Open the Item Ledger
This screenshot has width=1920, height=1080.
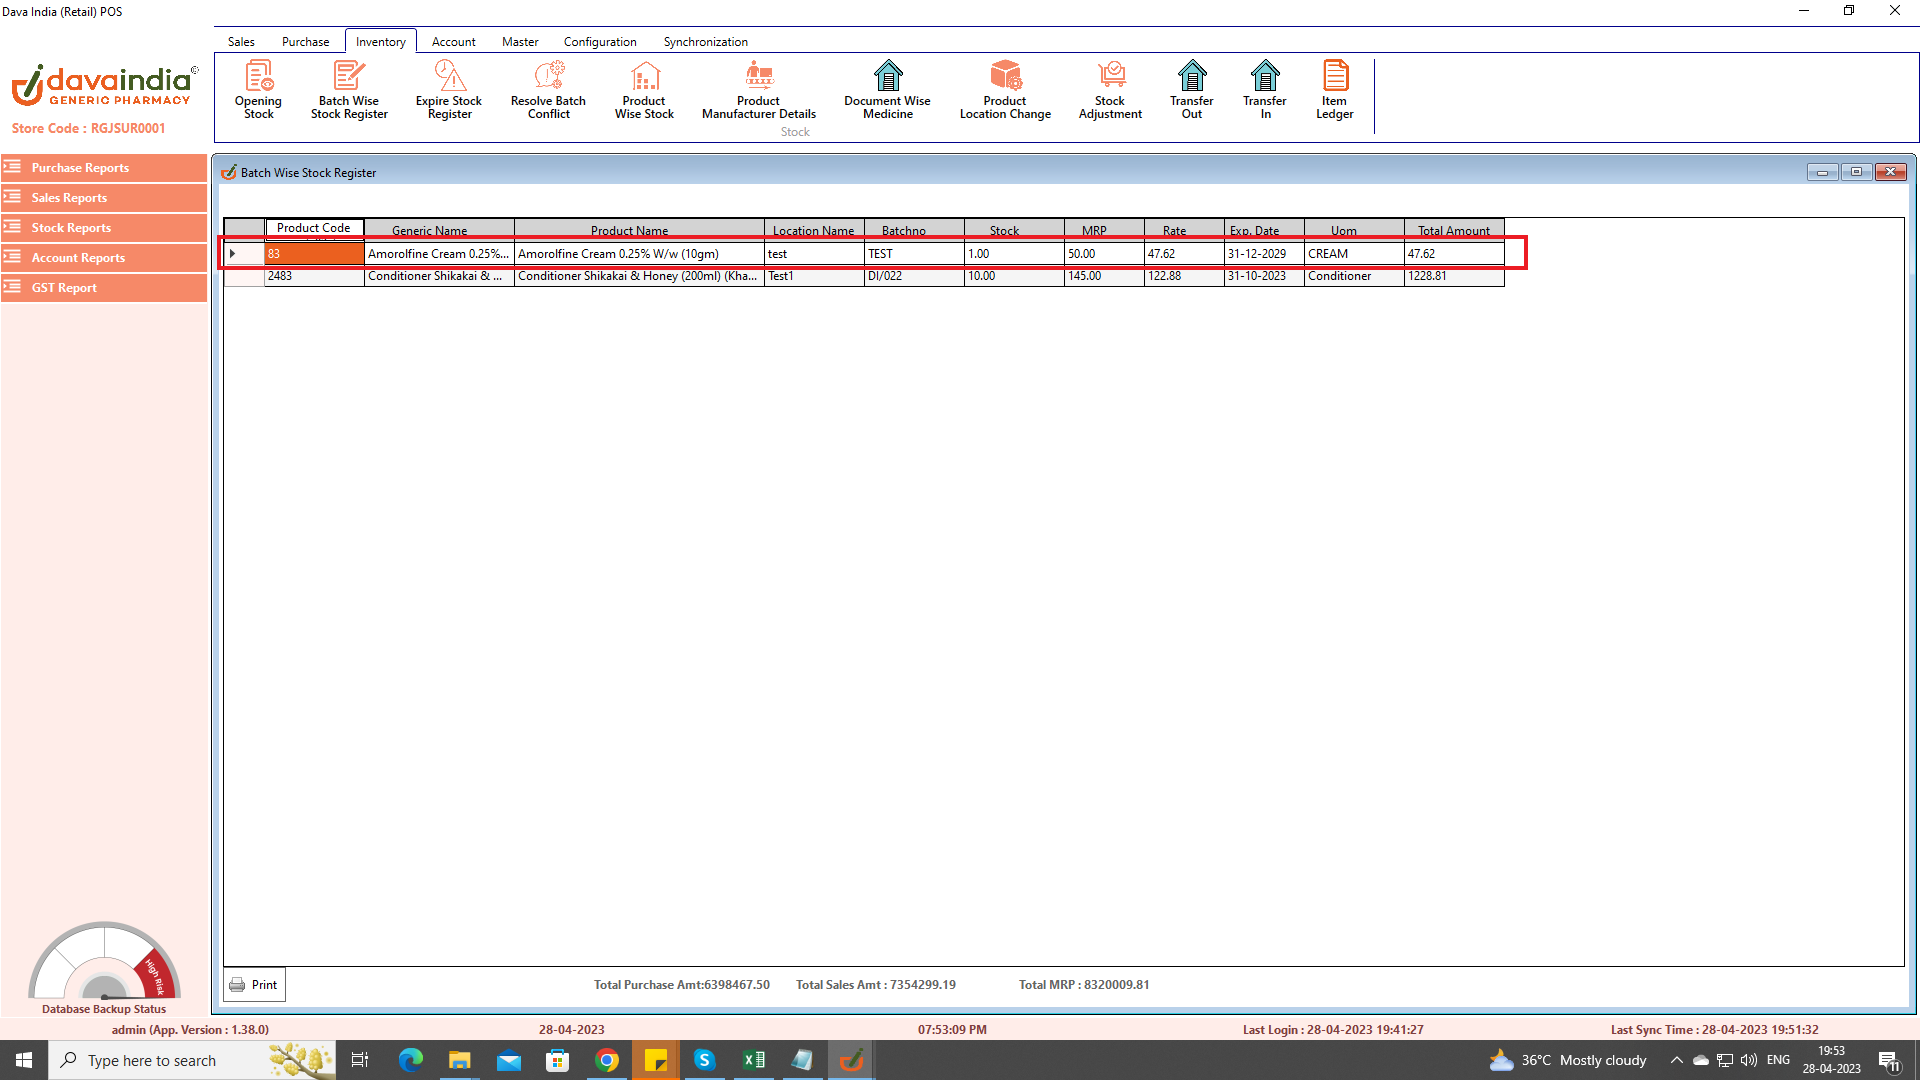[1334, 90]
